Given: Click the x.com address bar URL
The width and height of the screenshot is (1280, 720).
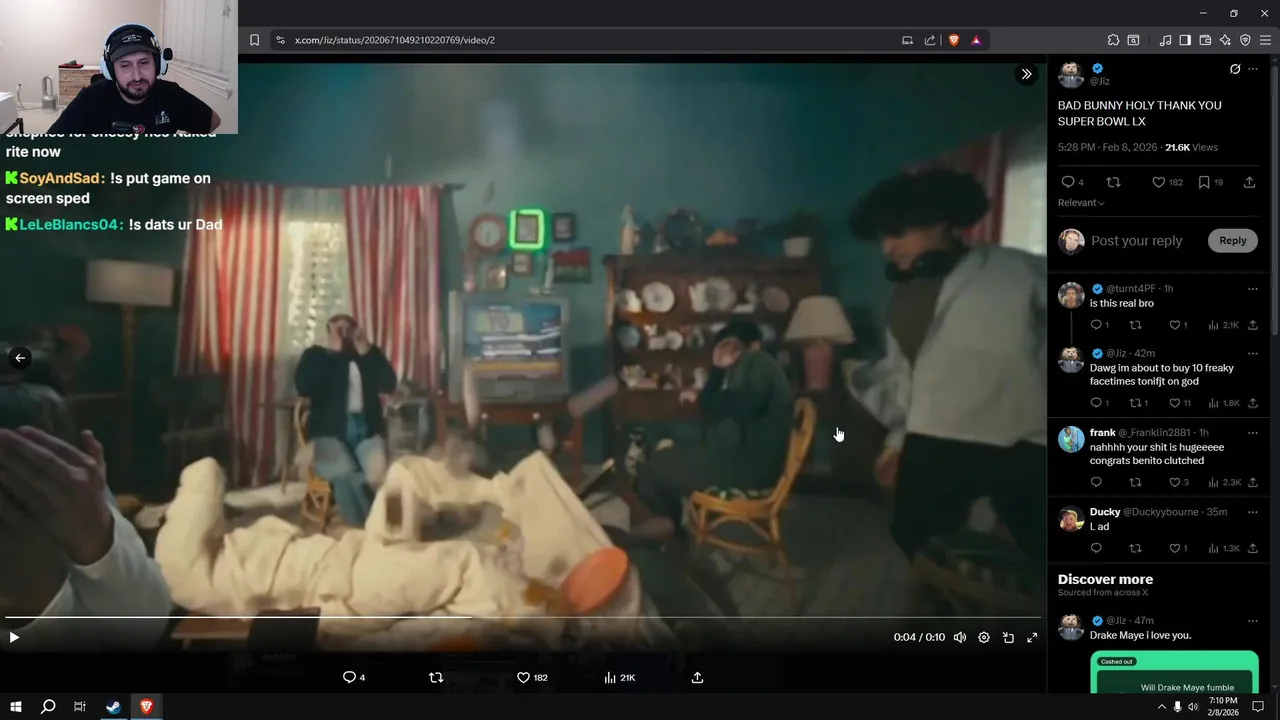Looking at the screenshot, I should [394, 40].
